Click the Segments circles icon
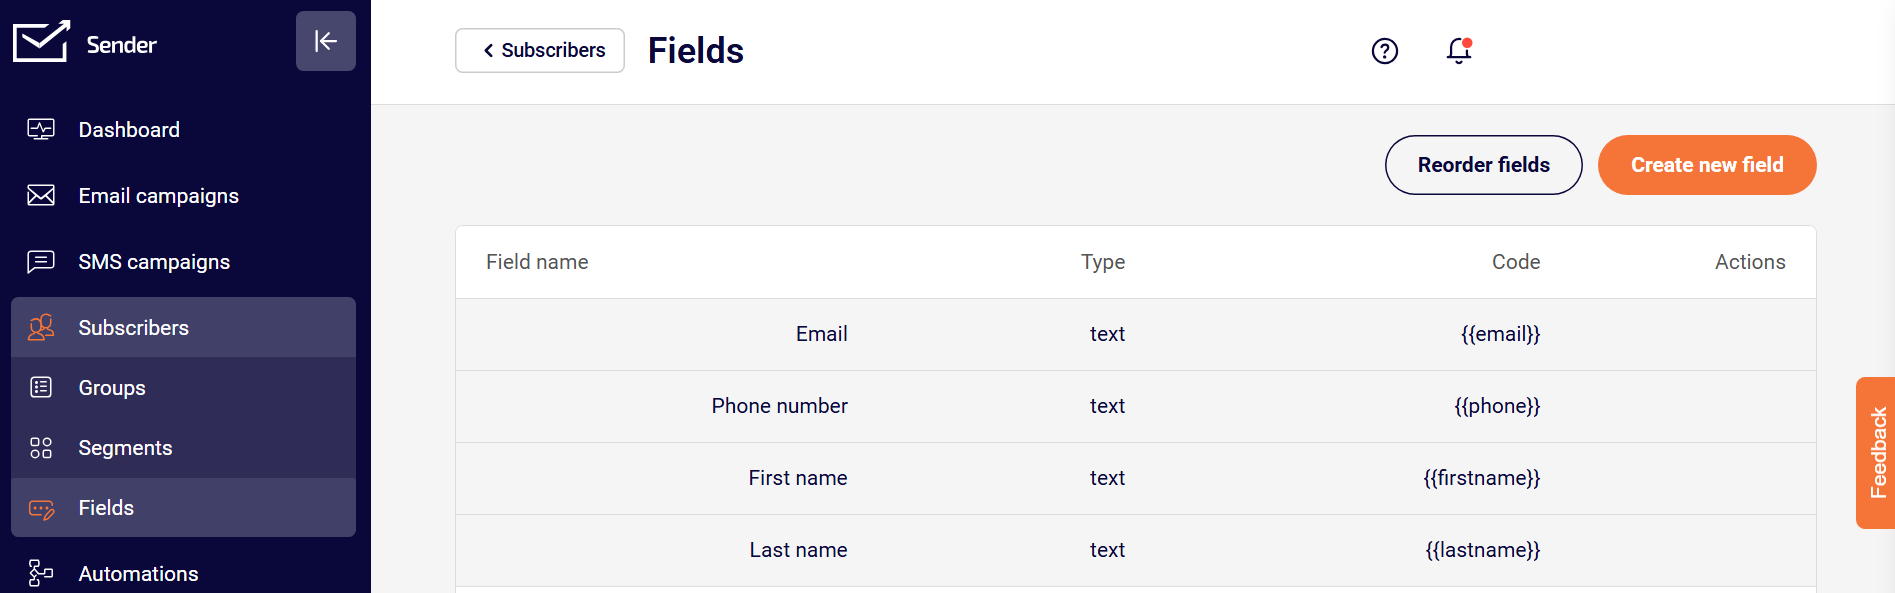1895x593 pixels. 41,448
